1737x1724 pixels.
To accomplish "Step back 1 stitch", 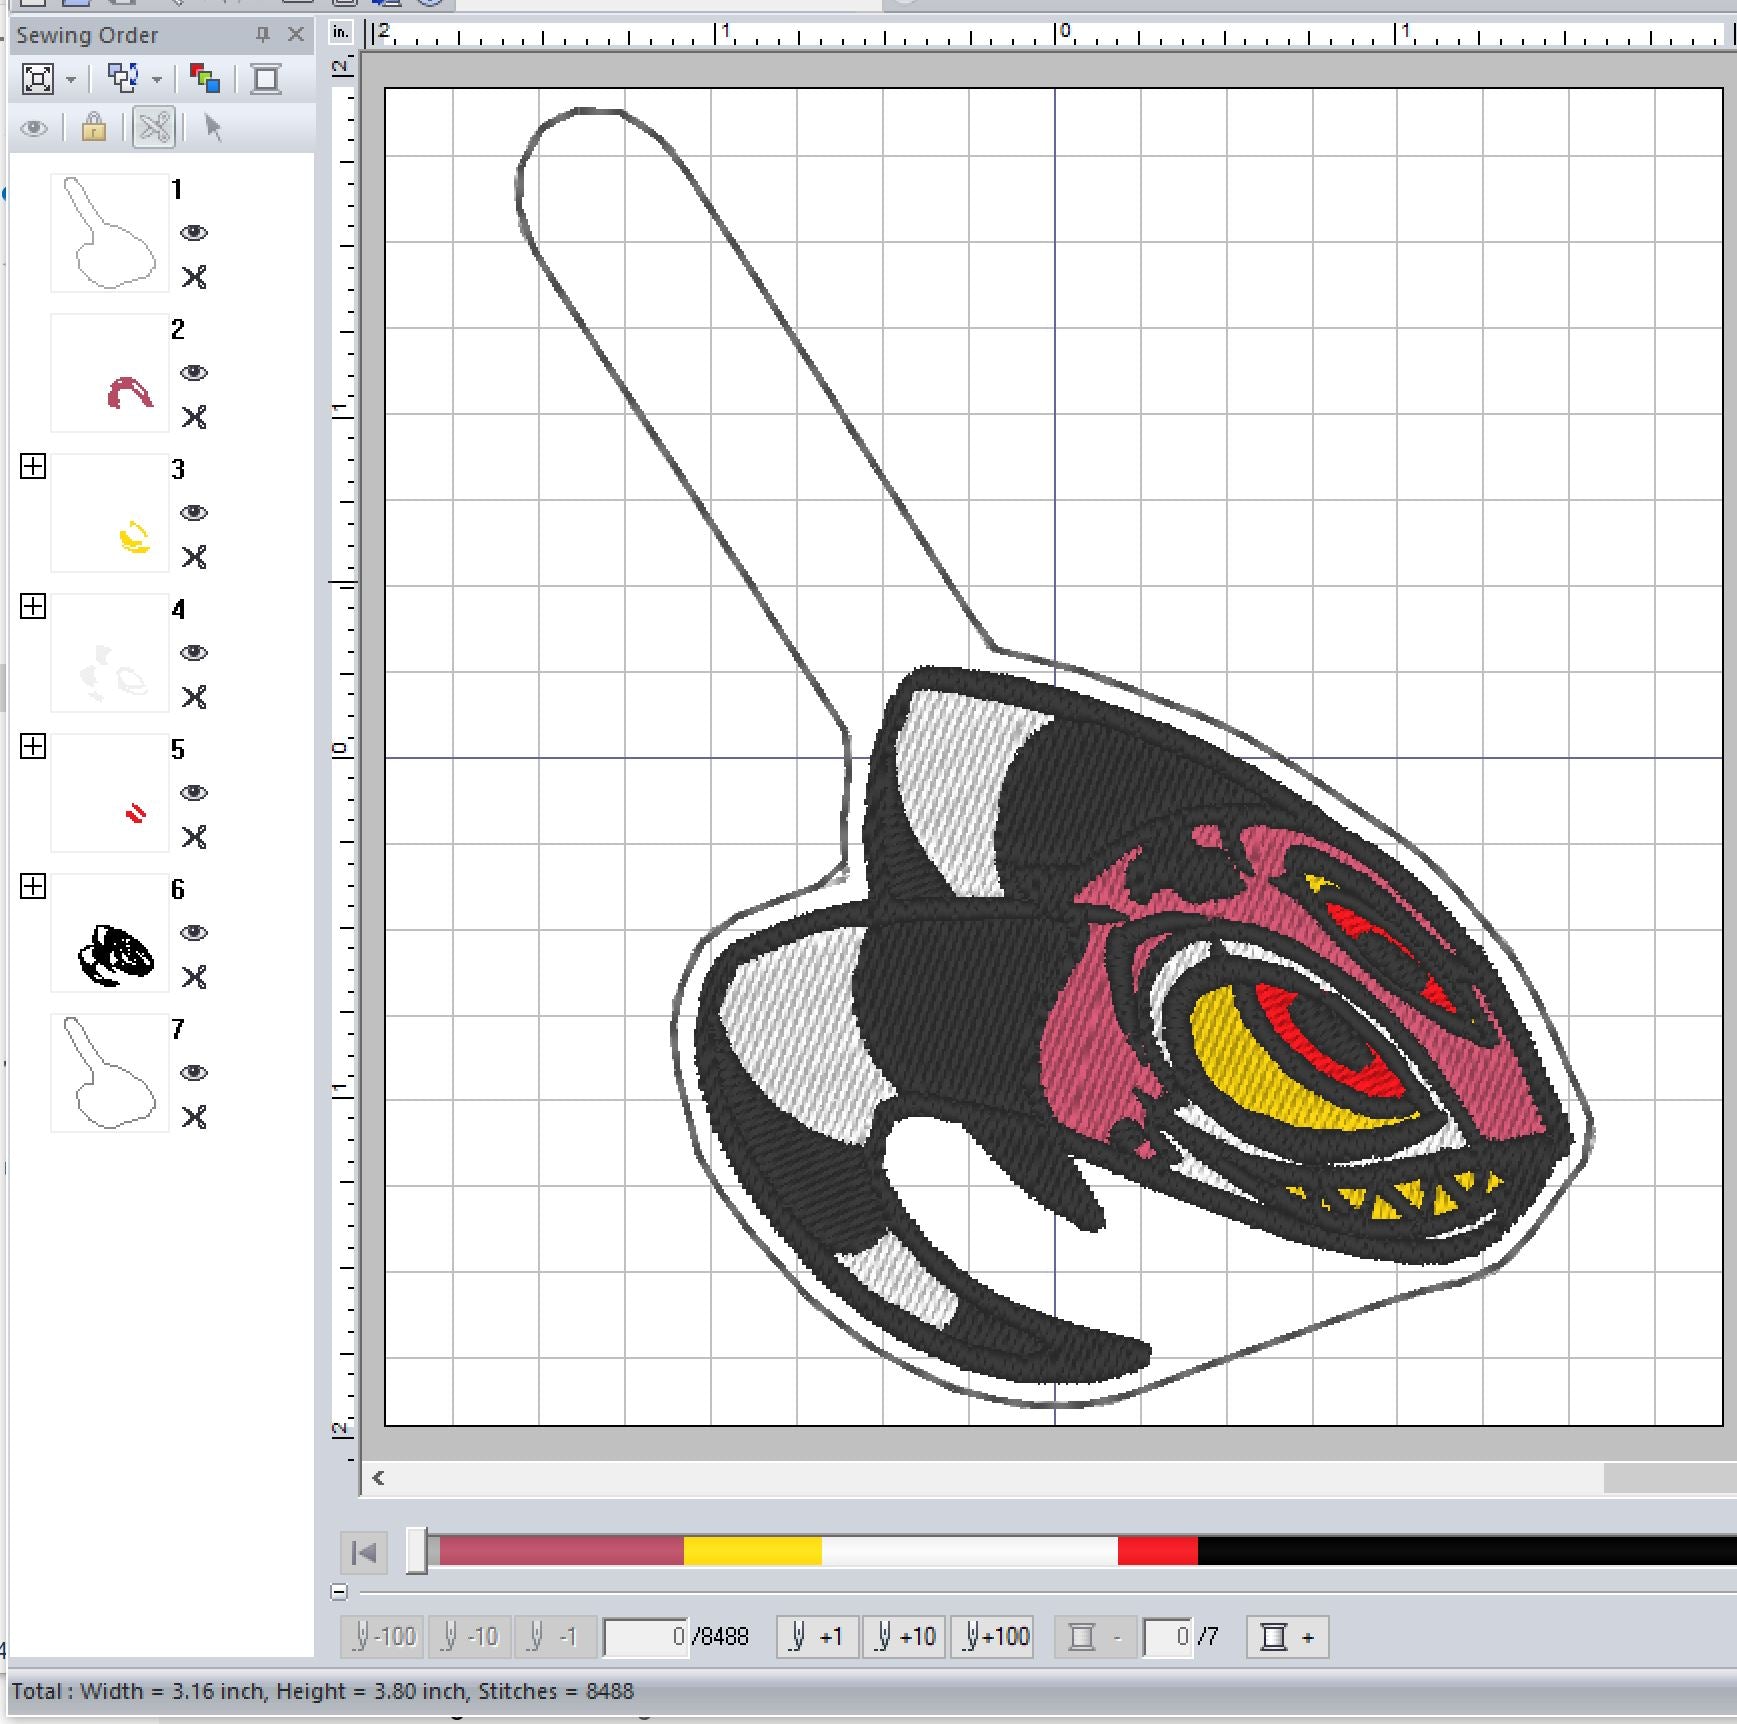I will pos(555,1637).
